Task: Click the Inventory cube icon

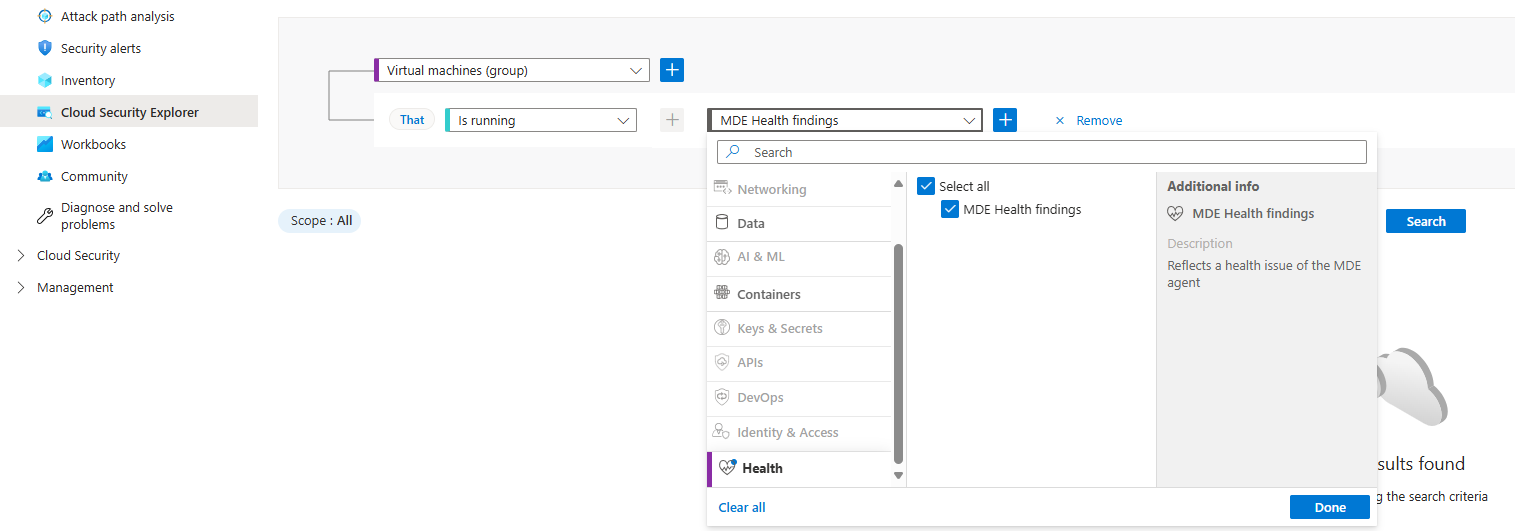Action: pyautogui.click(x=44, y=80)
